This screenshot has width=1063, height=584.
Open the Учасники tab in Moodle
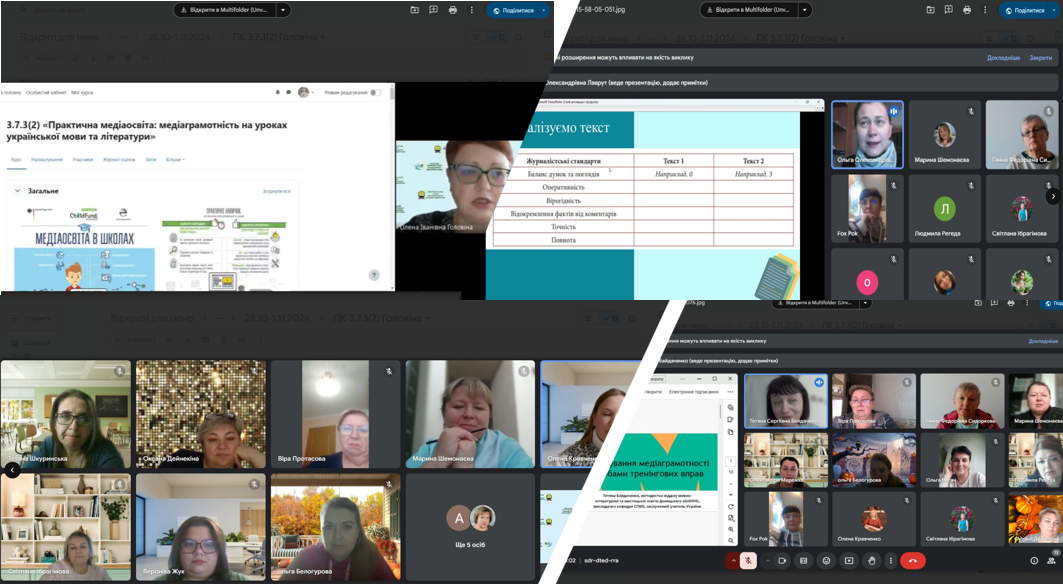pos(83,159)
